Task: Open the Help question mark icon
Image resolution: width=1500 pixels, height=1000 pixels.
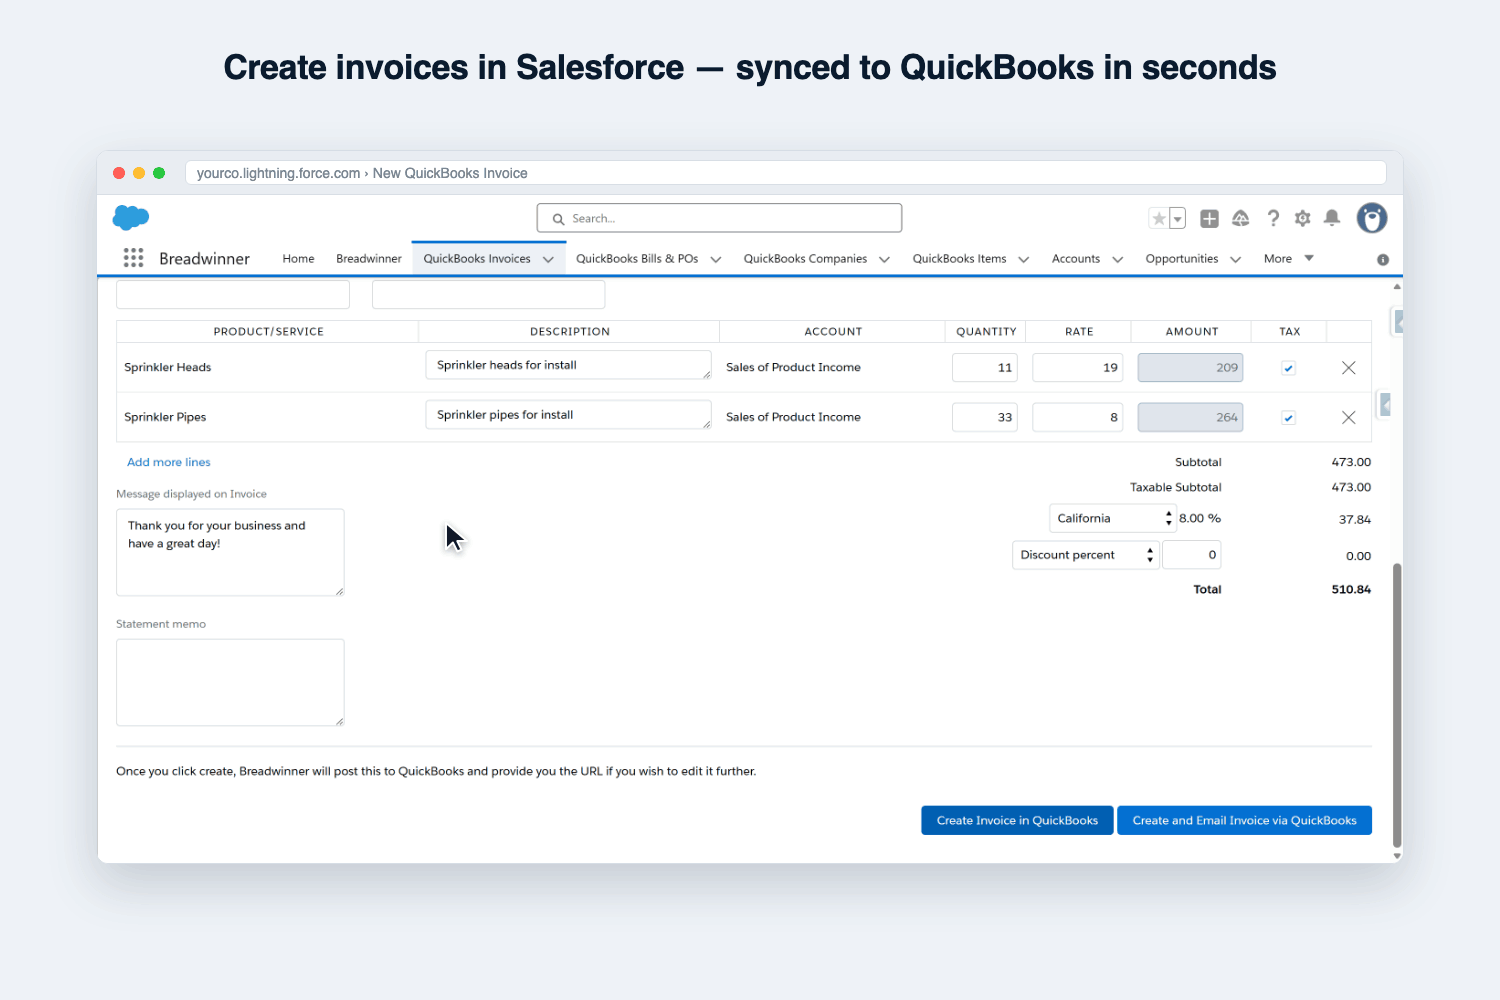Action: click(x=1273, y=218)
